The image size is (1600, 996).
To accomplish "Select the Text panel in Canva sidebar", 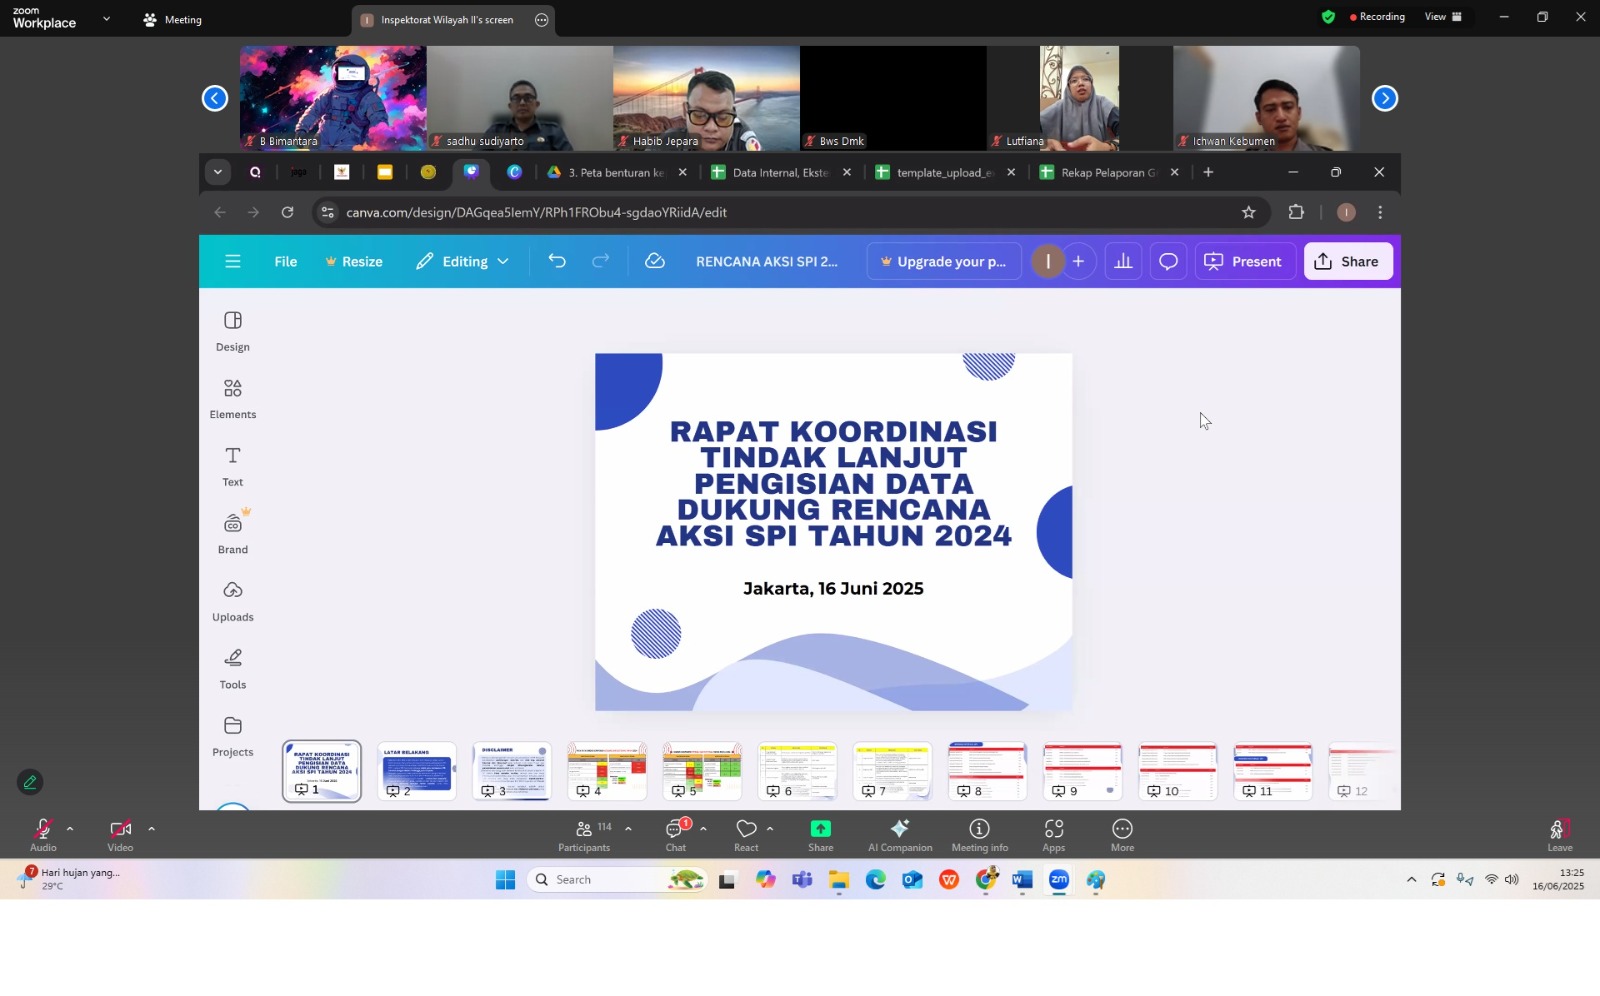I will pyautogui.click(x=232, y=464).
